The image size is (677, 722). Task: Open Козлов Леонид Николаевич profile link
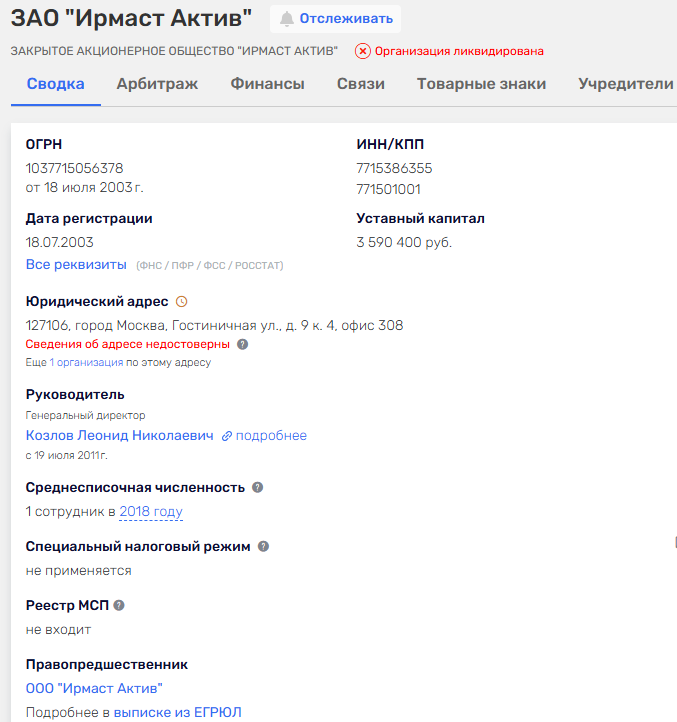click(x=120, y=436)
